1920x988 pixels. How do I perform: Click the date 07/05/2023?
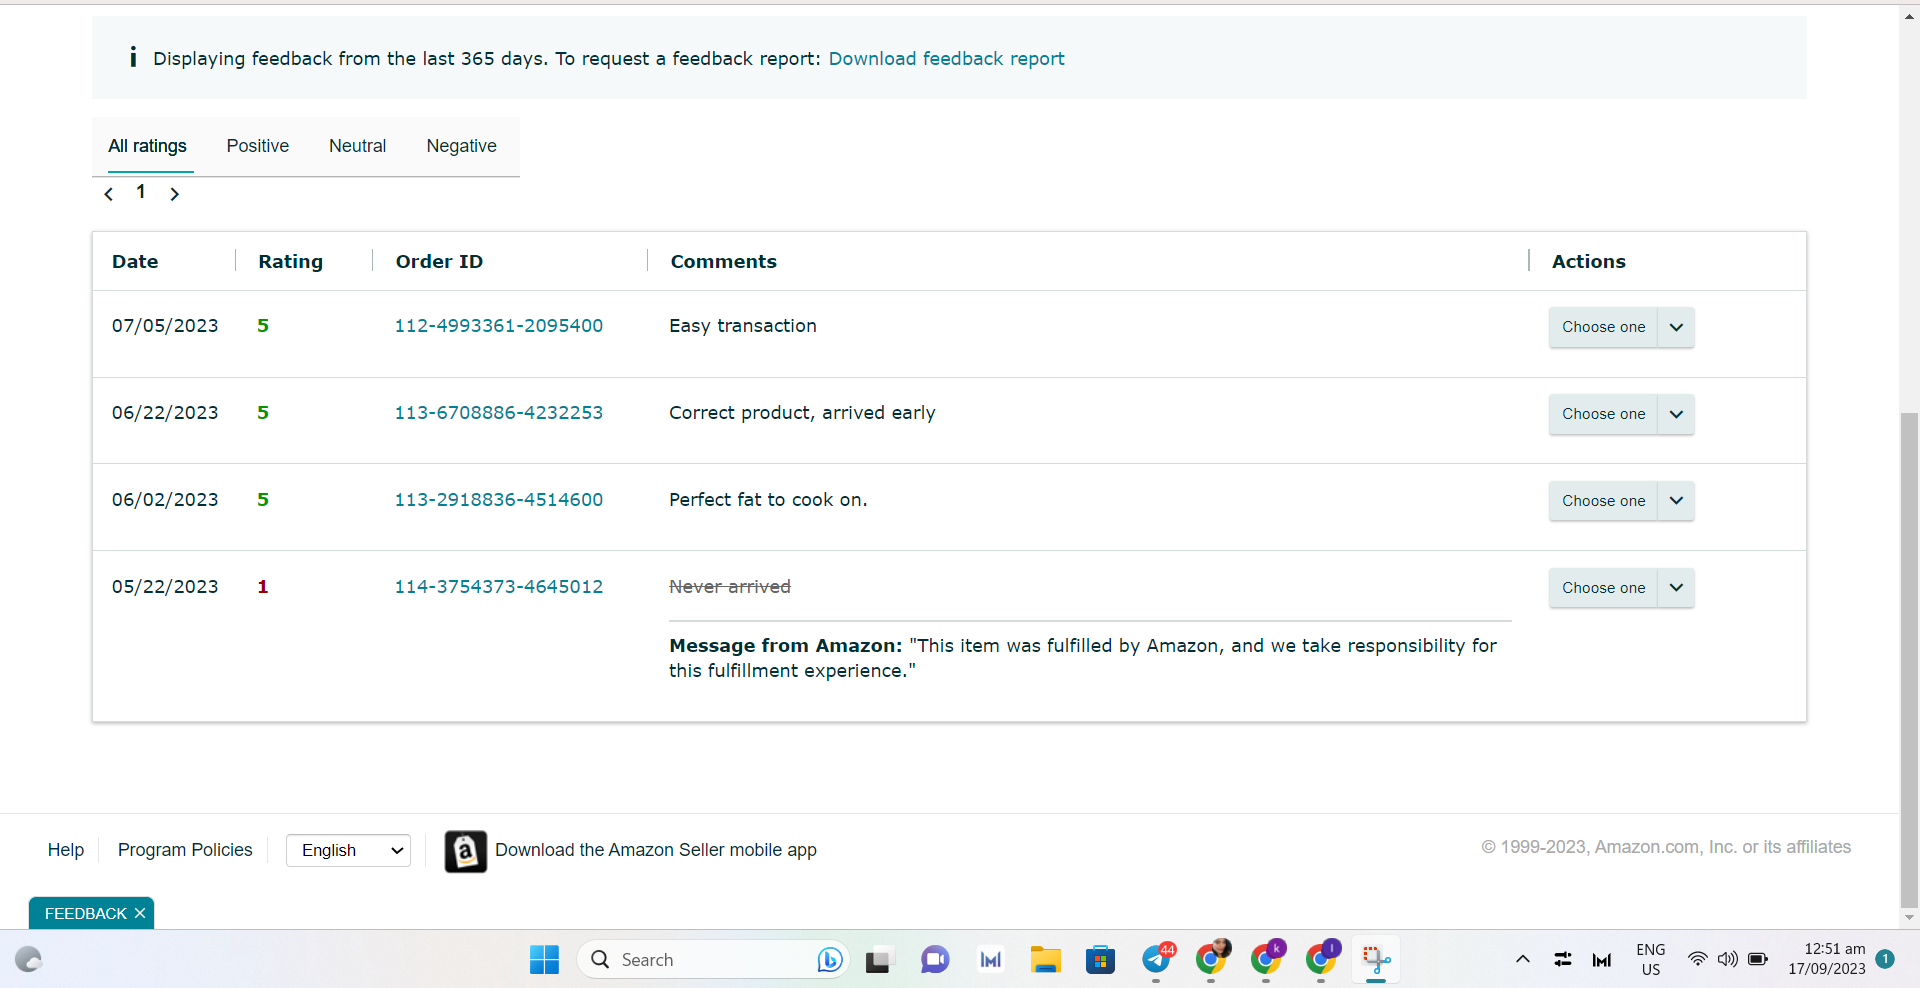(x=165, y=326)
